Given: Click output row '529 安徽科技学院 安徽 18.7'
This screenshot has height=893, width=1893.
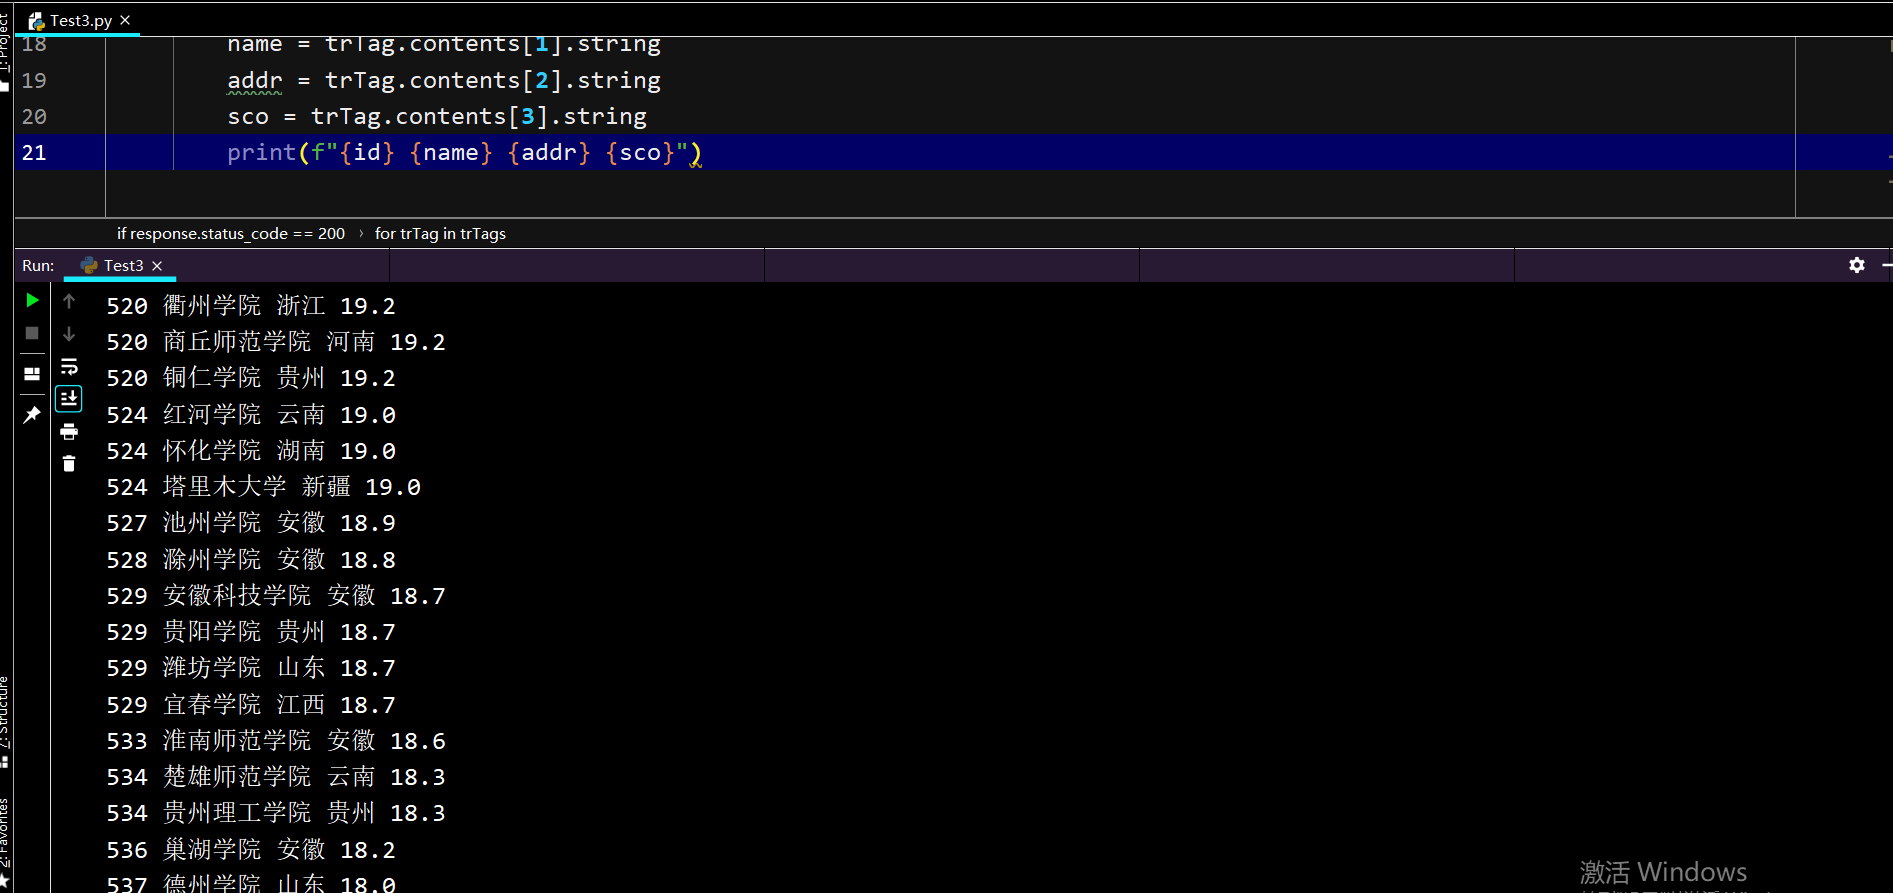Looking at the screenshot, I should (276, 596).
